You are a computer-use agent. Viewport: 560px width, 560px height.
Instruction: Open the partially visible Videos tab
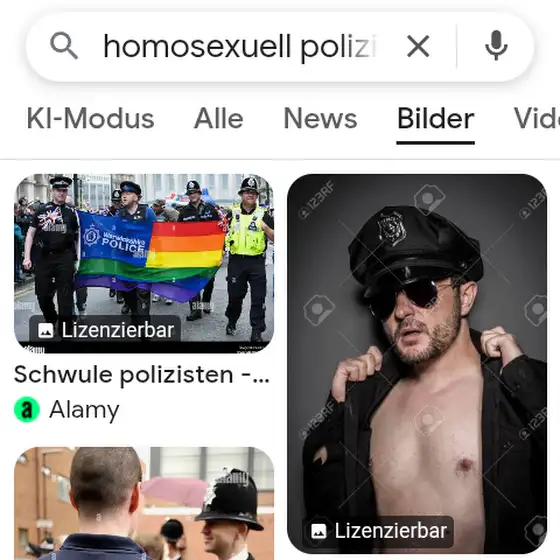[537, 119]
